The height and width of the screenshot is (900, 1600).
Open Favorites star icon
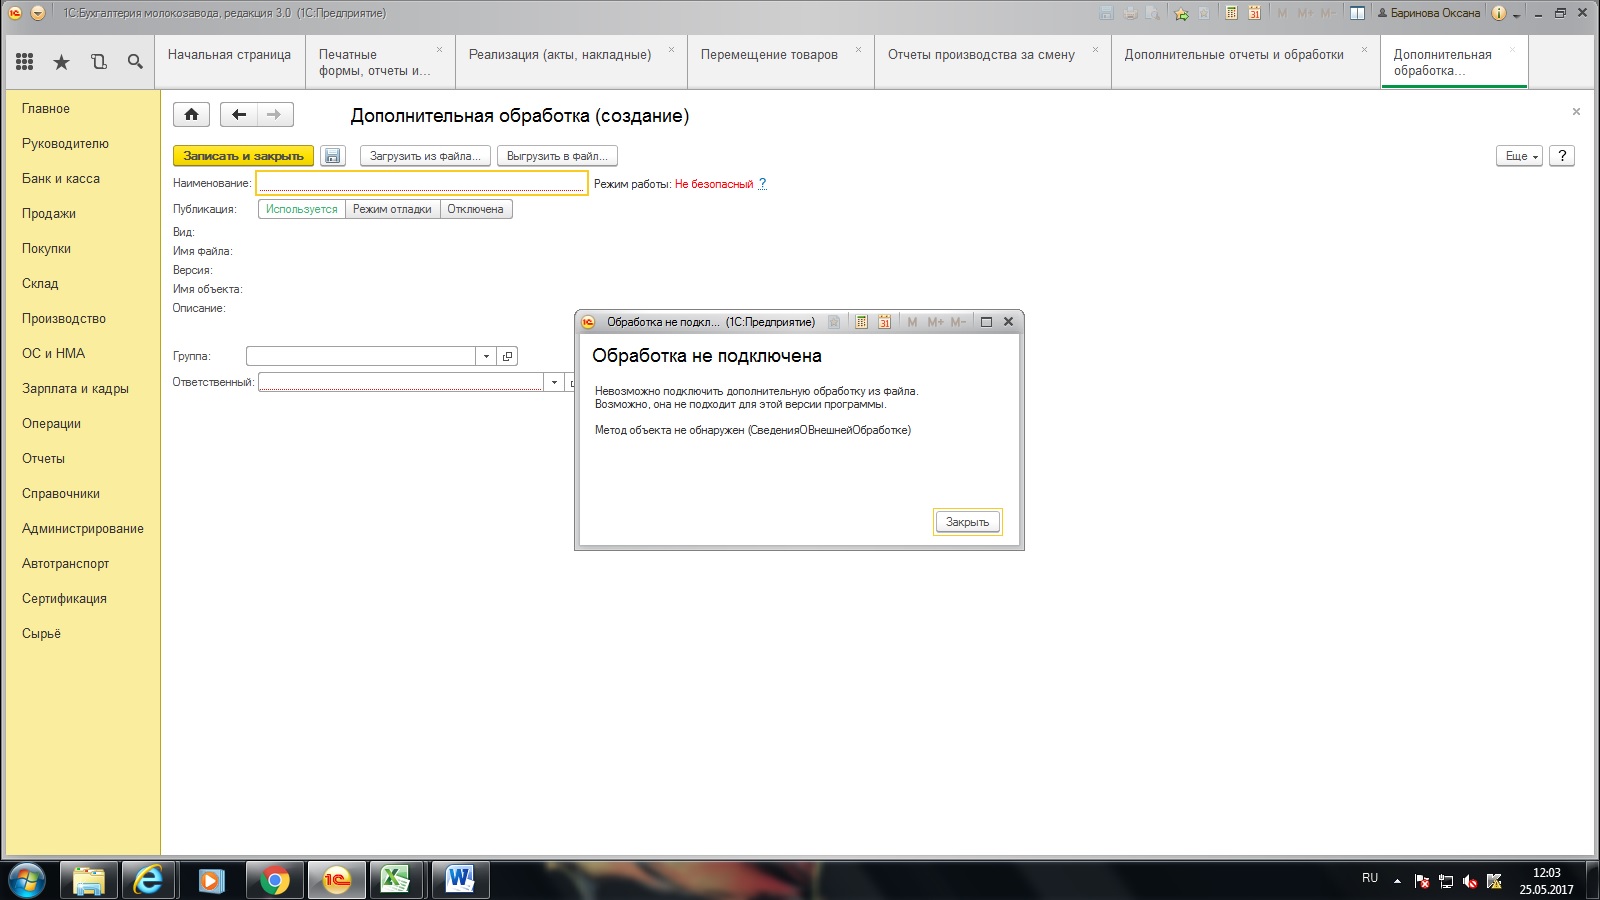(61, 62)
